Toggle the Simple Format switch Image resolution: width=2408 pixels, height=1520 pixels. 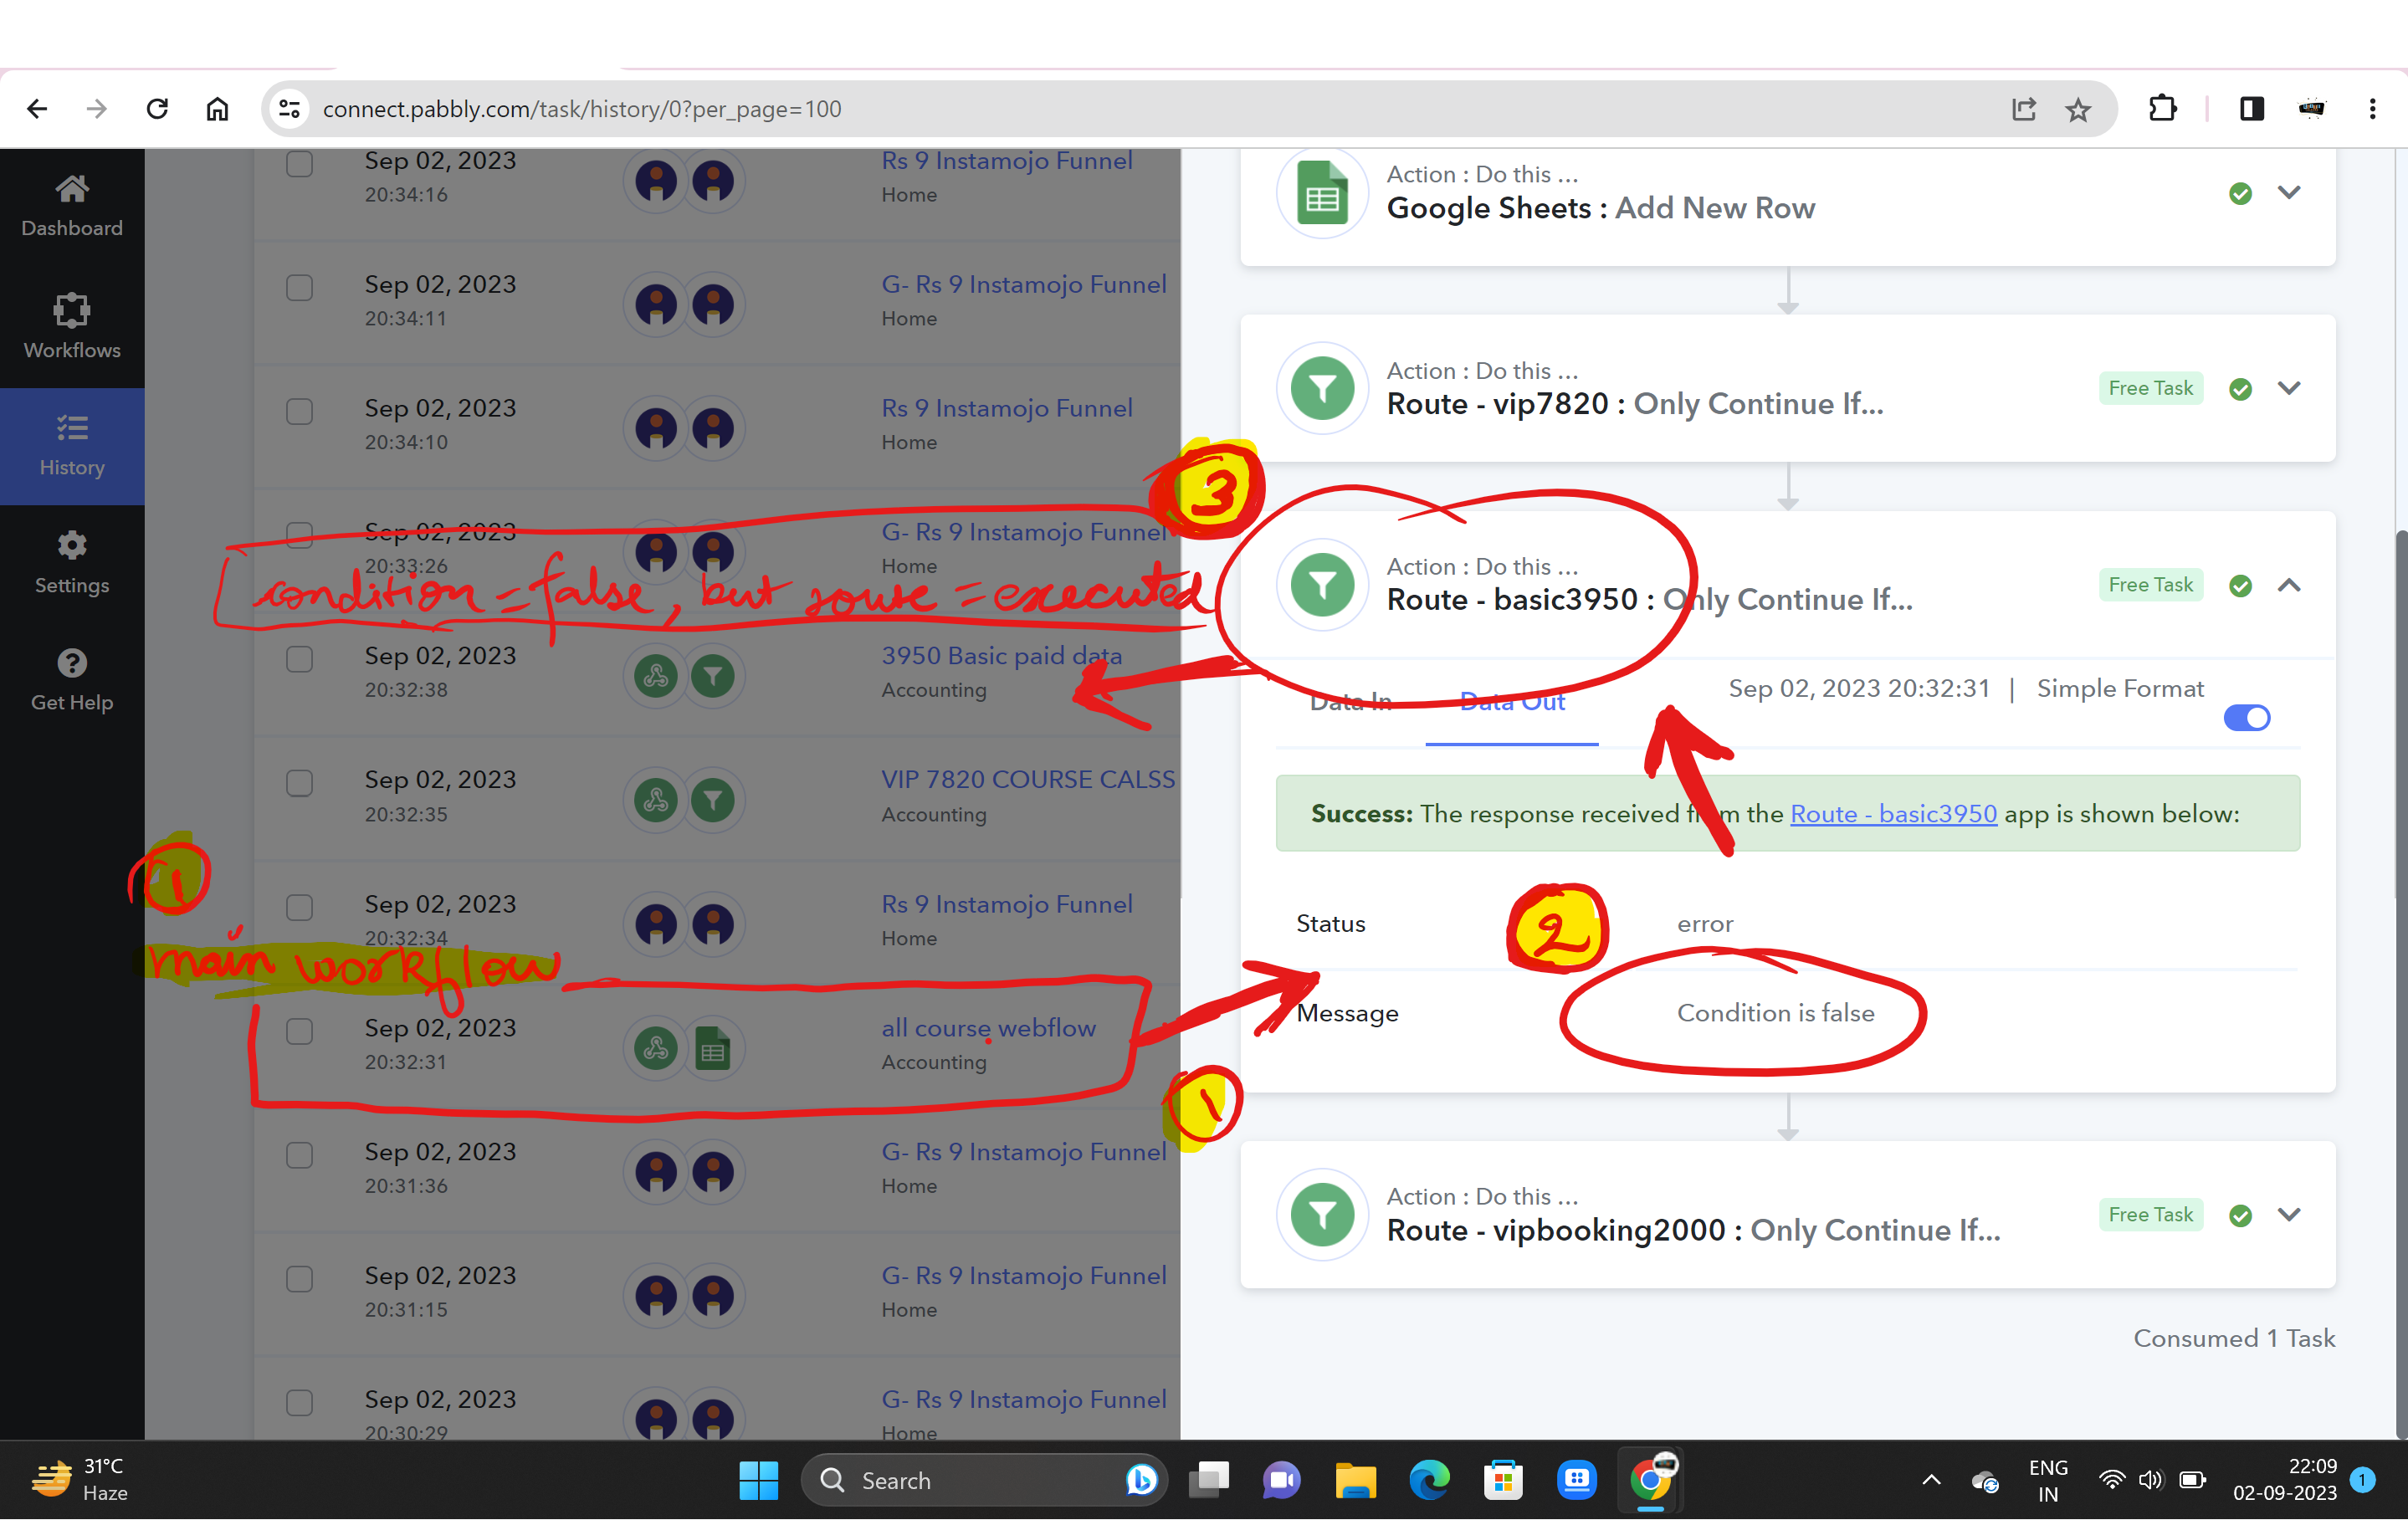(2246, 718)
